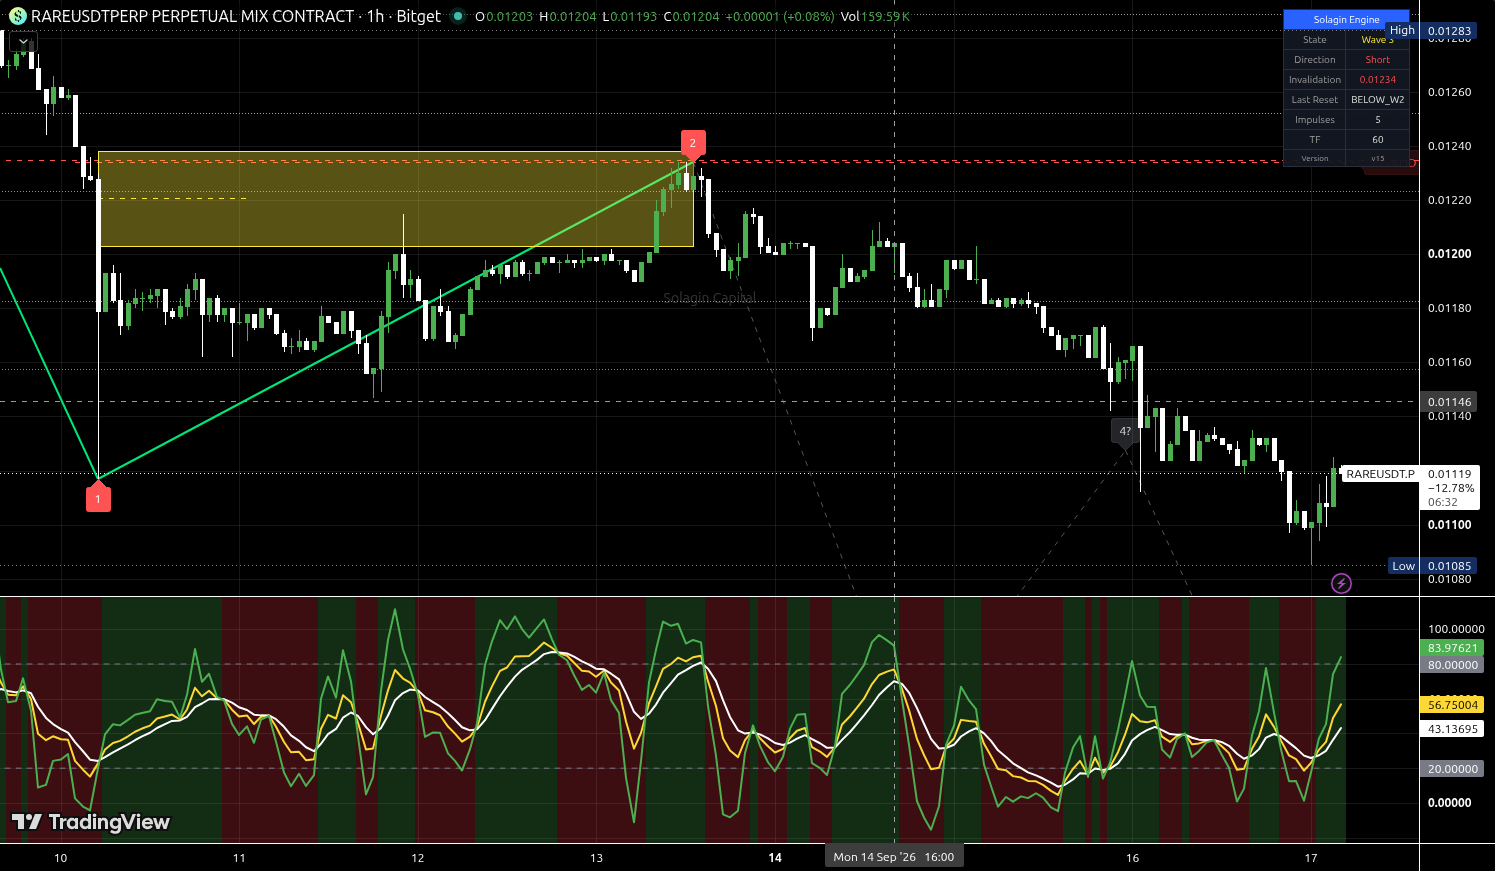
Task: Click the Vol 159.59K value
Action: [875, 16]
